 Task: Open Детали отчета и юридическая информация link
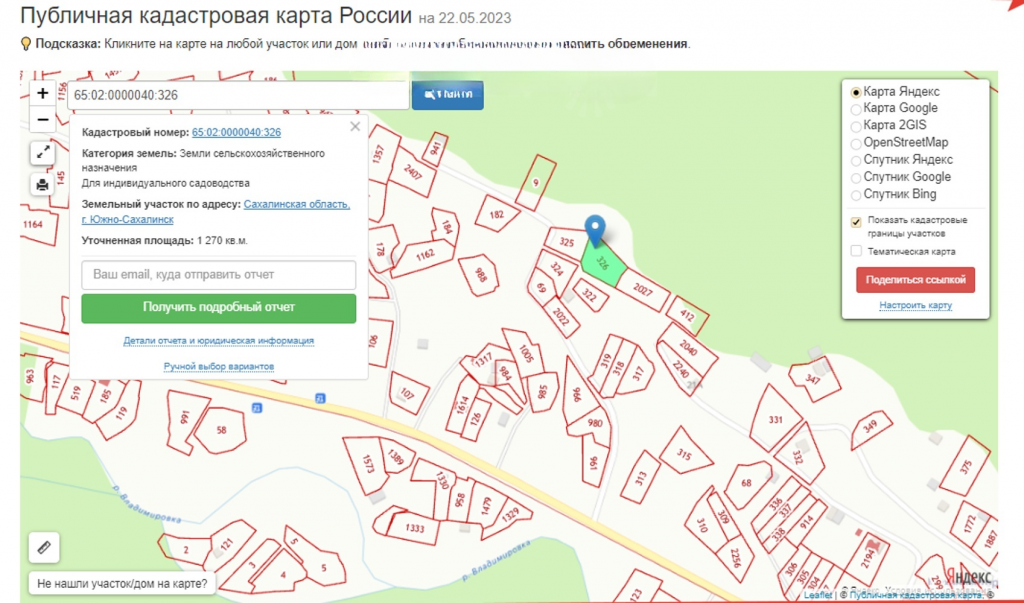click(x=219, y=341)
